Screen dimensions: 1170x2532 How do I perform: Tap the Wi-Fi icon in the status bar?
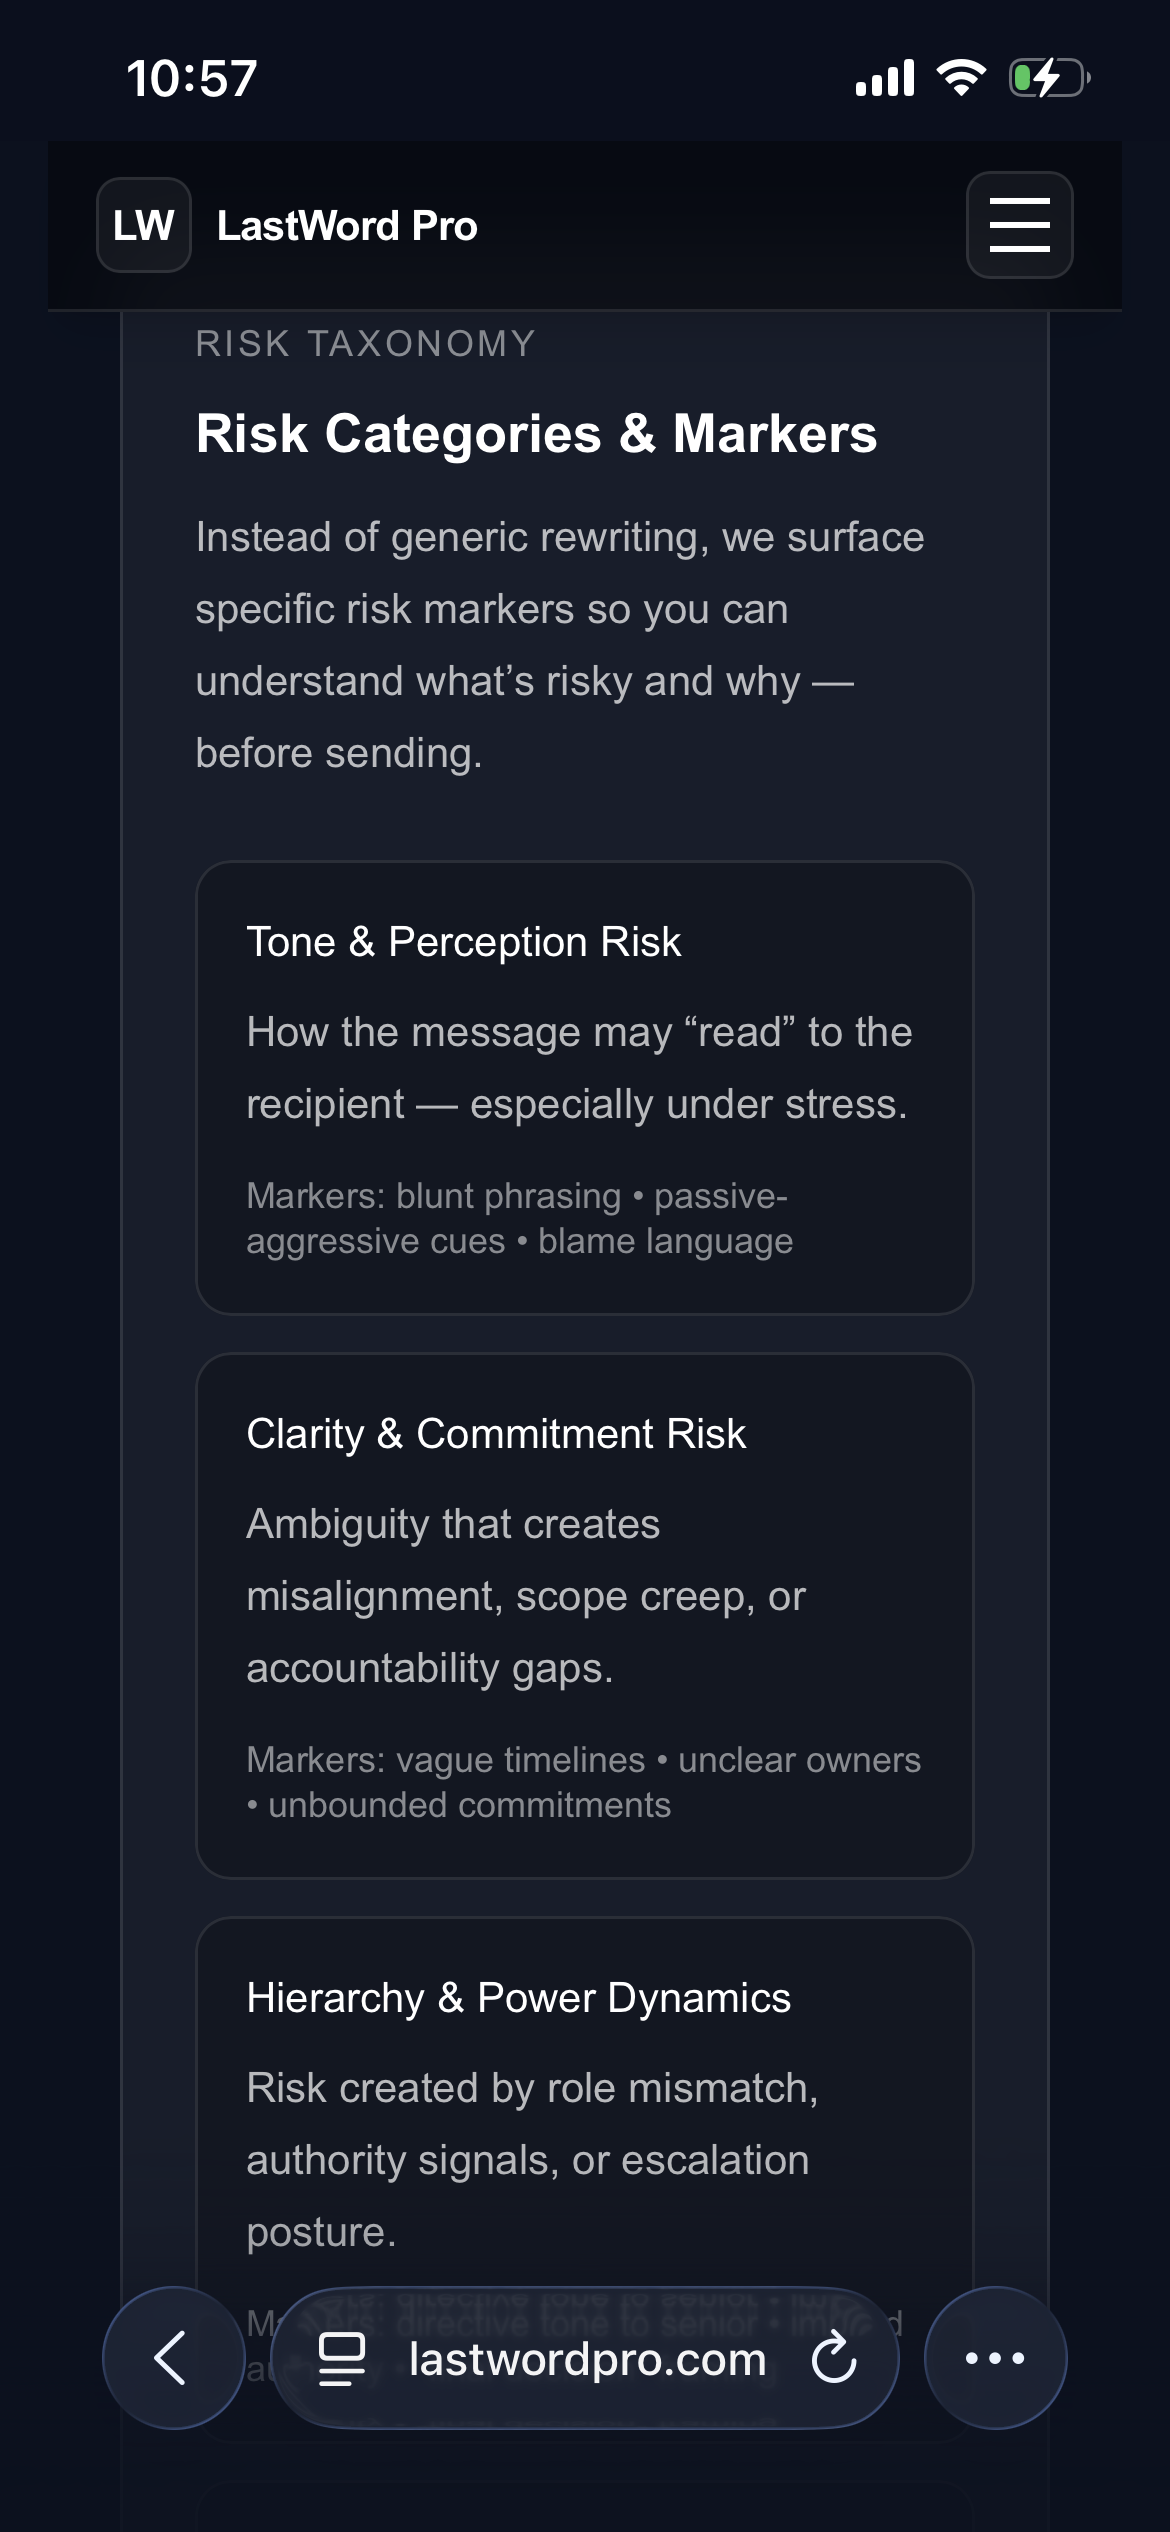(x=962, y=78)
